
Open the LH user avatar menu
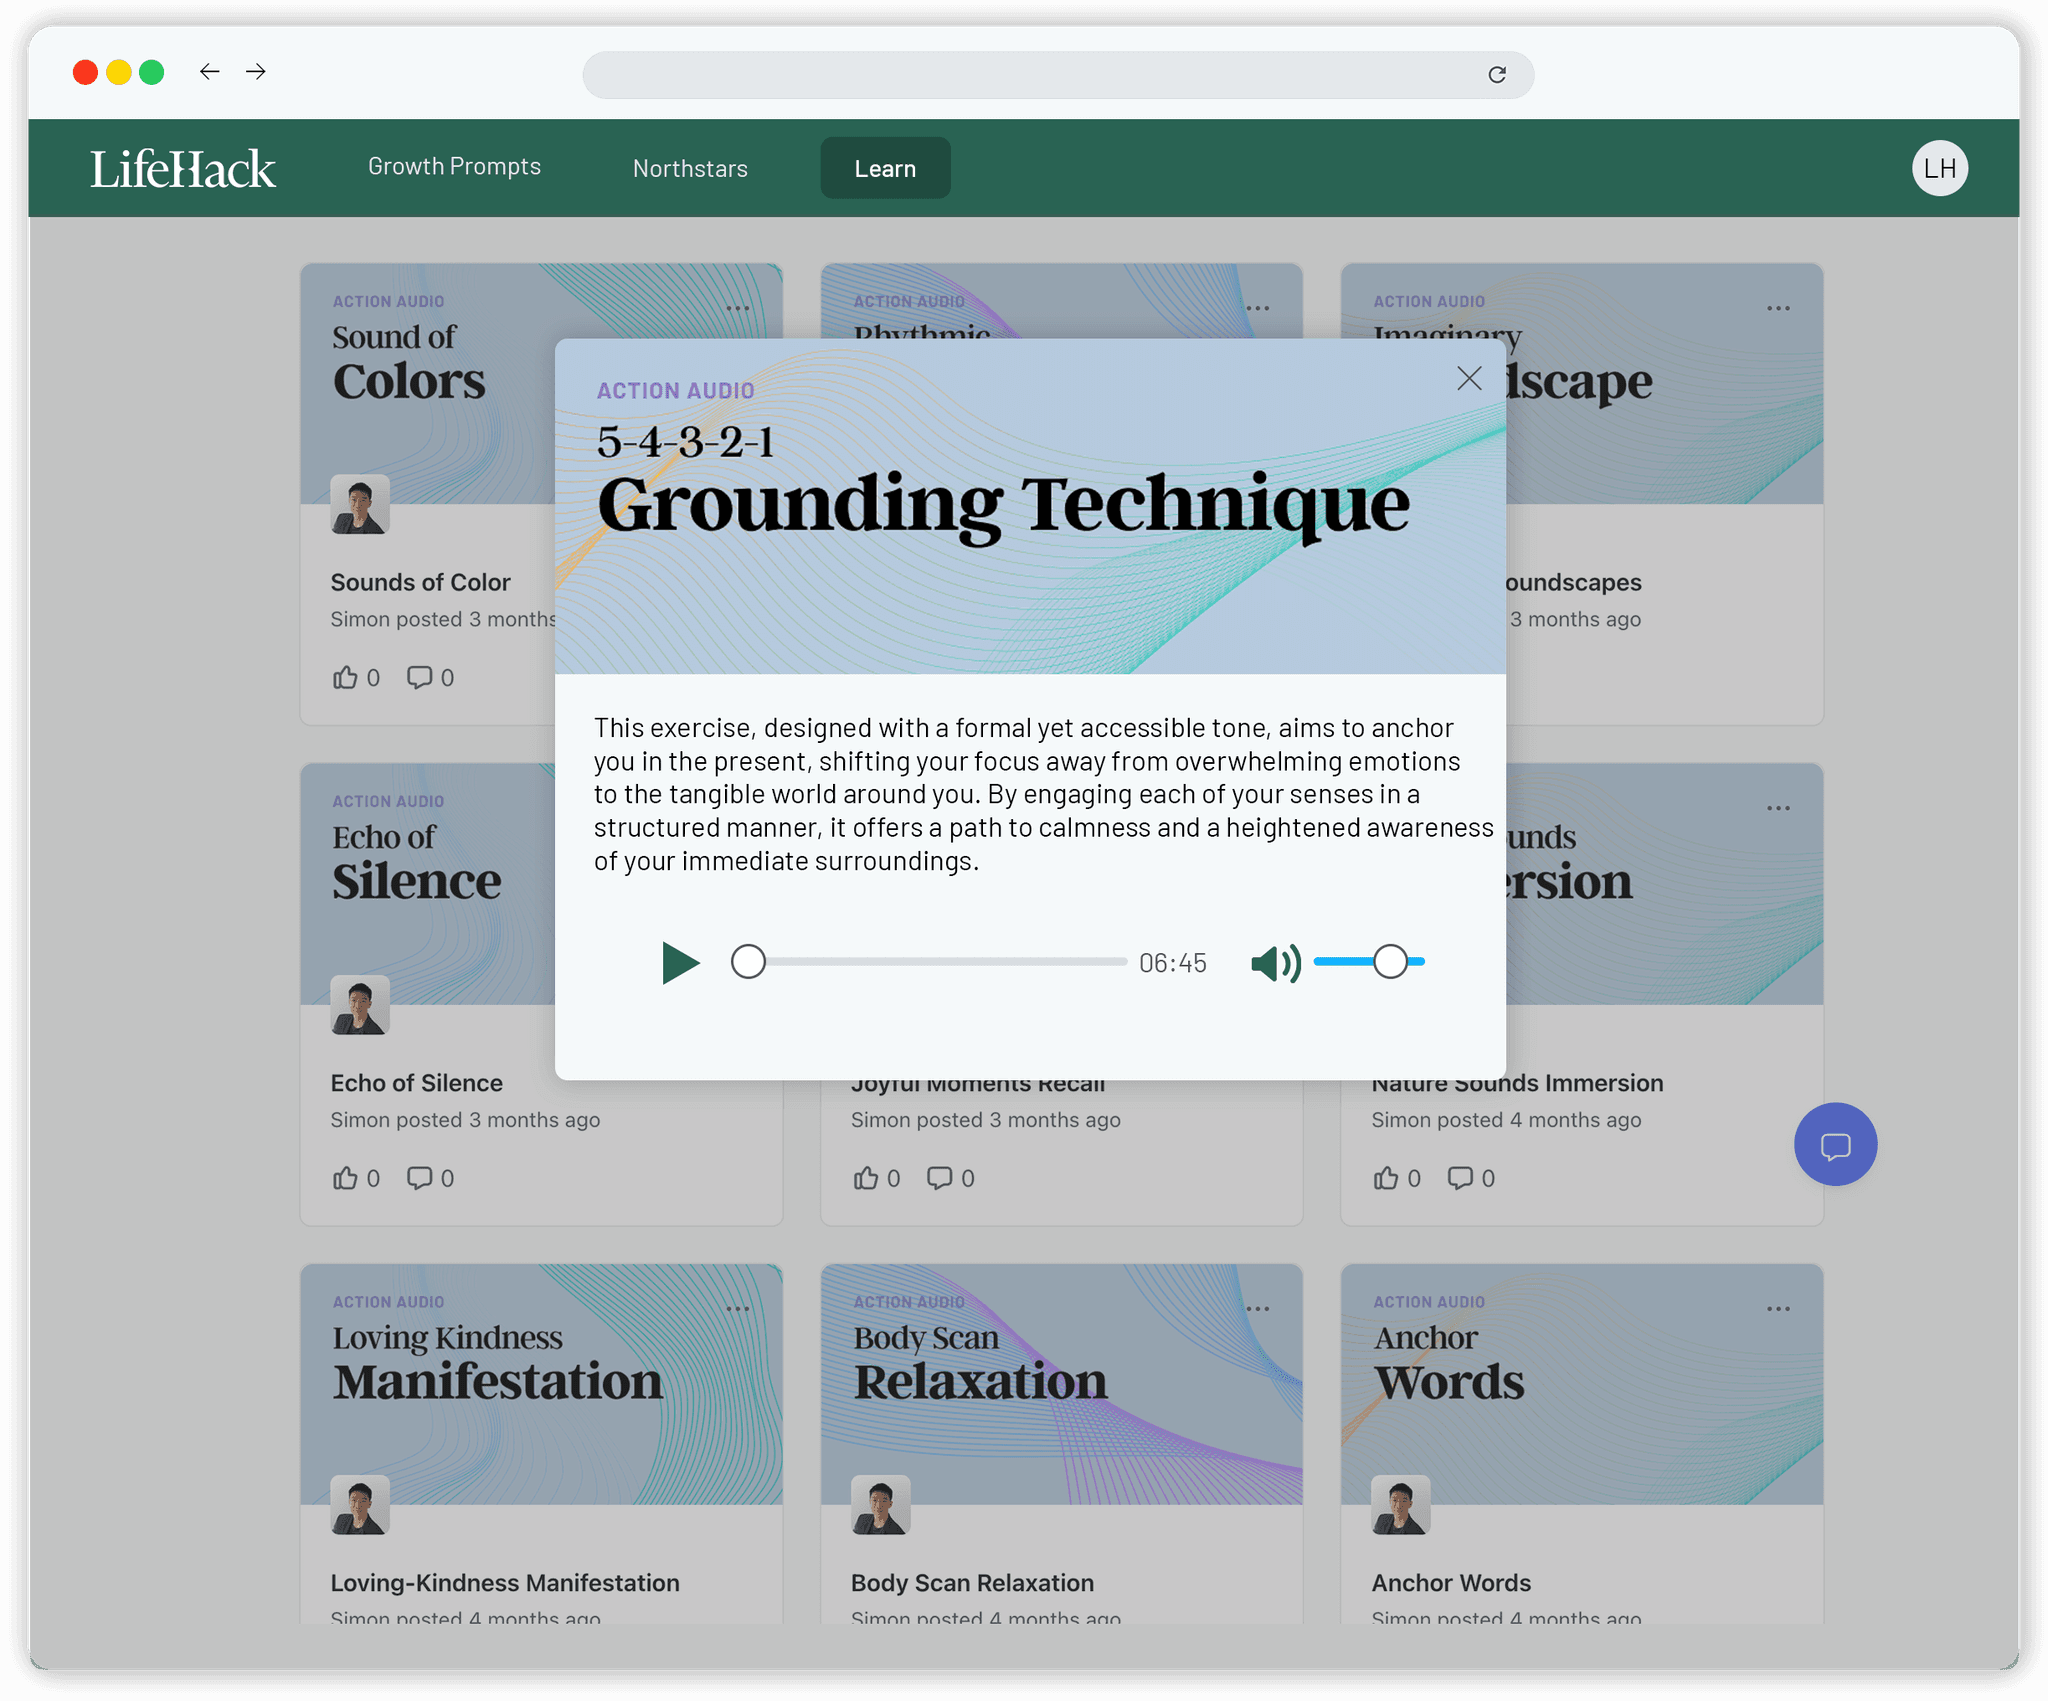1940,168
